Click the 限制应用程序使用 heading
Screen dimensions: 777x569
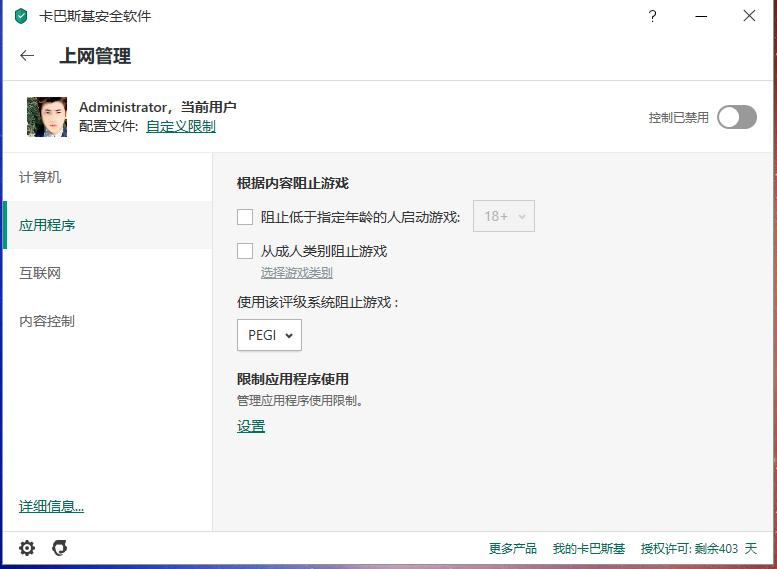click(x=293, y=379)
